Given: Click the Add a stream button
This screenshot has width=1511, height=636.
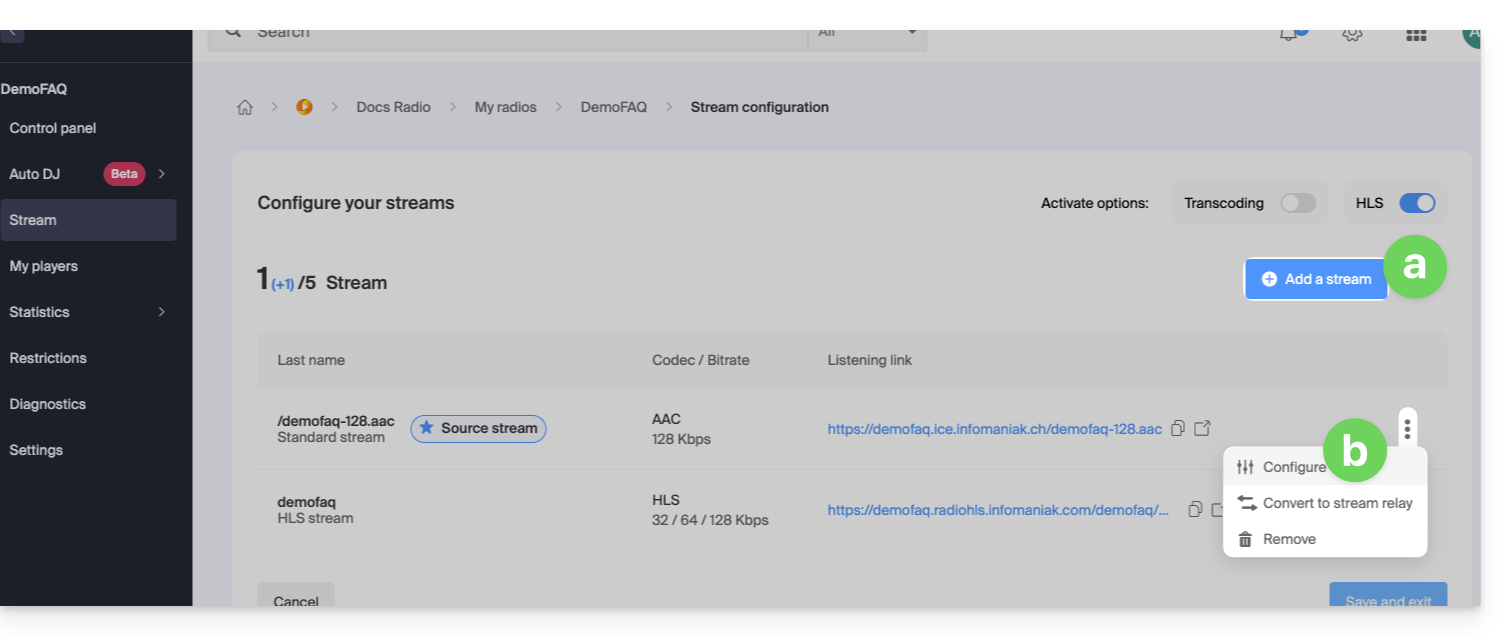Looking at the screenshot, I should [1316, 279].
